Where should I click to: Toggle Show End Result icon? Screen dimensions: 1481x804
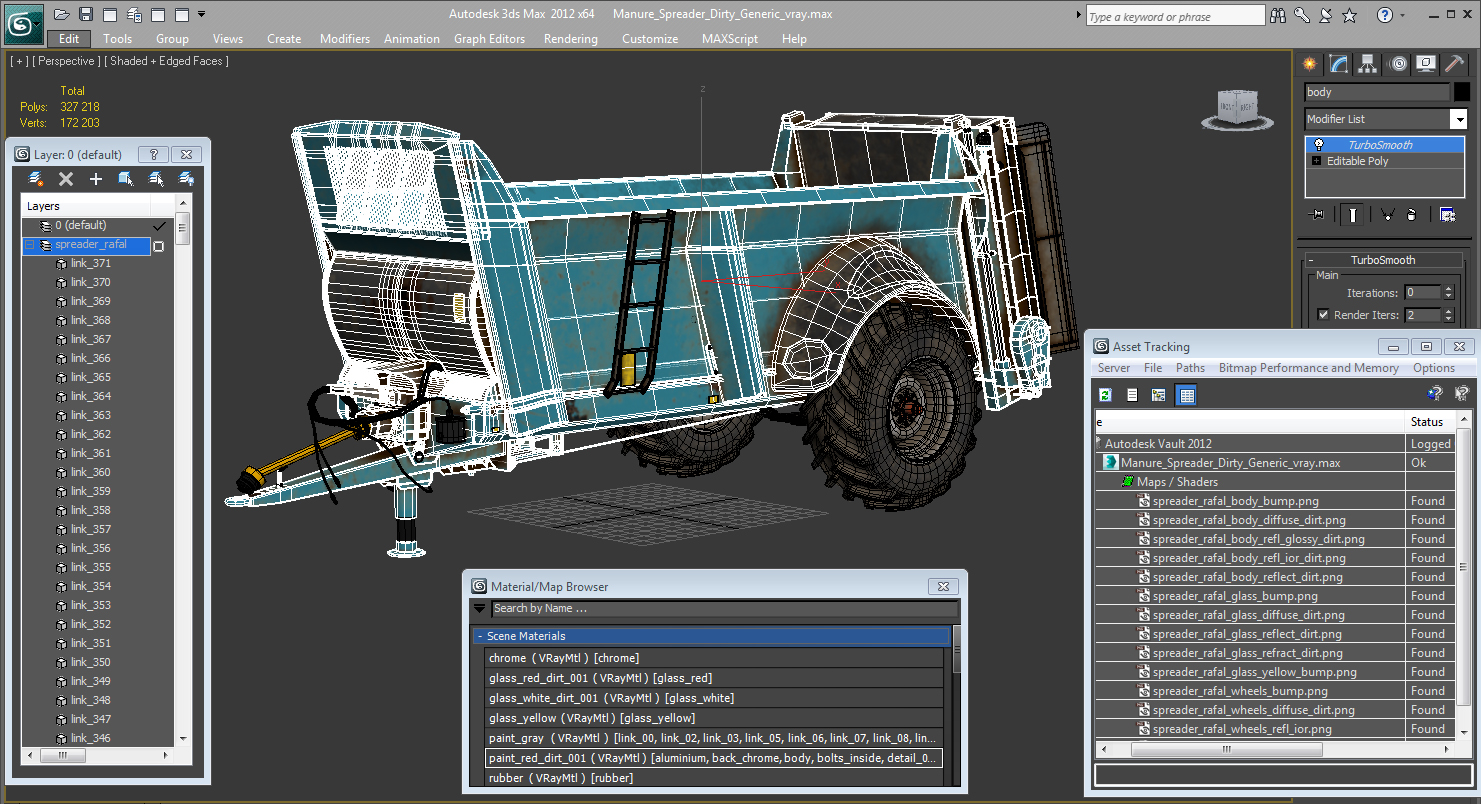click(x=1353, y=214)
